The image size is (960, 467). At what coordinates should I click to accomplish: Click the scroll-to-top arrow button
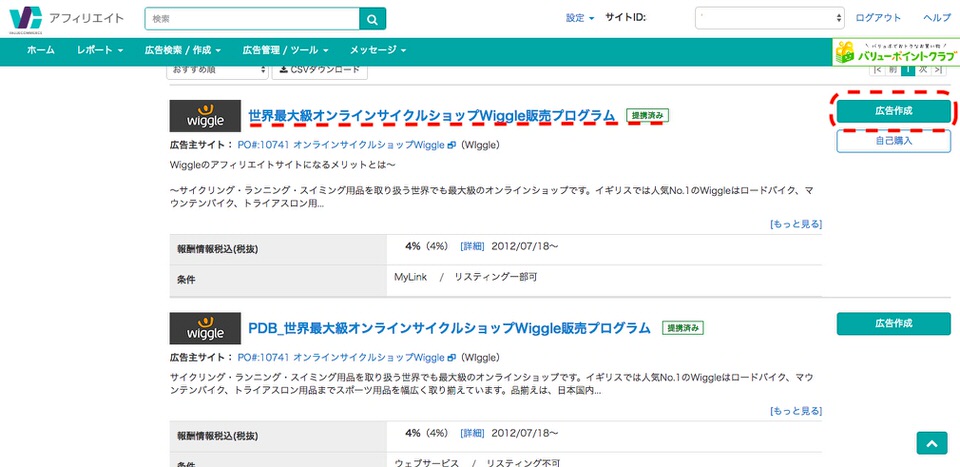932,443
